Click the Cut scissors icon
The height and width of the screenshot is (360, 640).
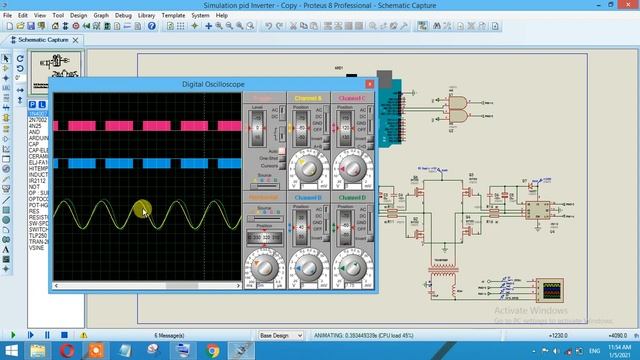tap(293, 26)
